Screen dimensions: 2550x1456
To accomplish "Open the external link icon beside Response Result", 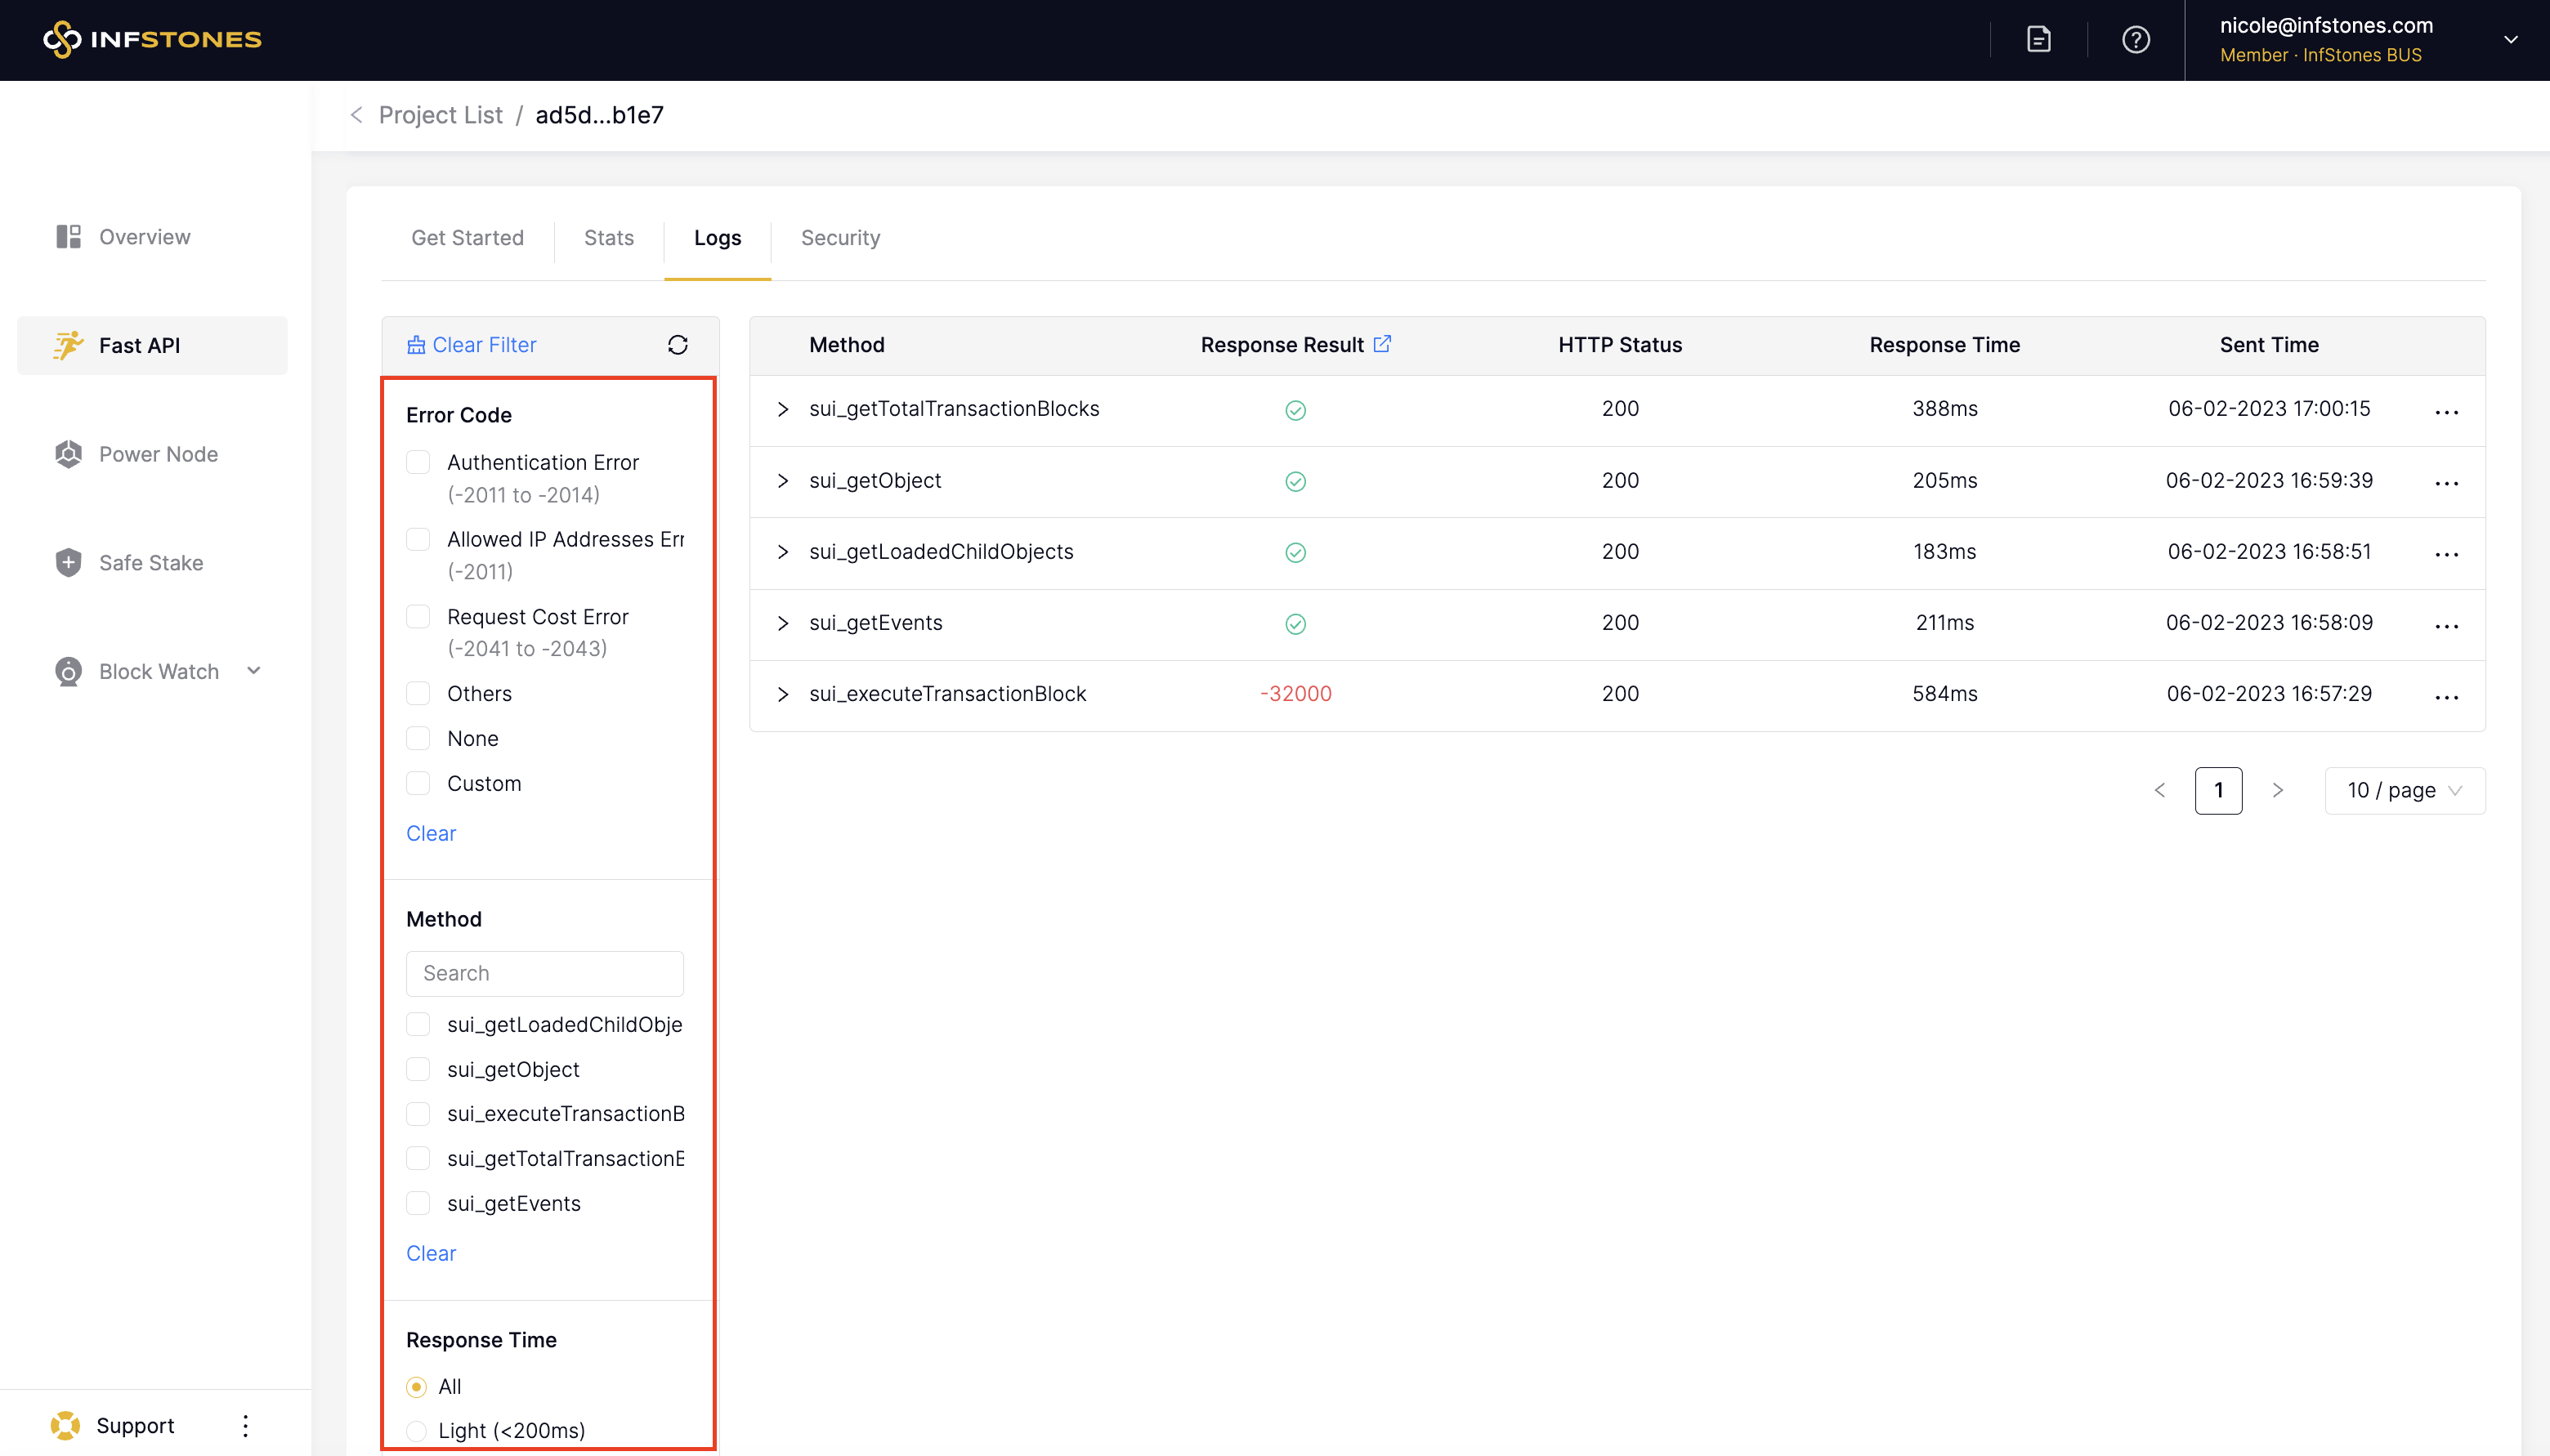I will 1382,344.
